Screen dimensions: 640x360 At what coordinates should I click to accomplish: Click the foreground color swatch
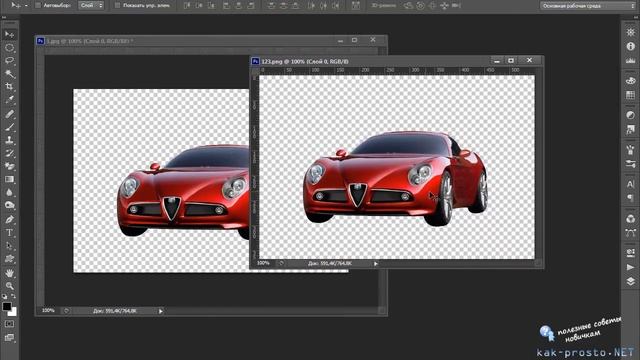tap(7, 307)
